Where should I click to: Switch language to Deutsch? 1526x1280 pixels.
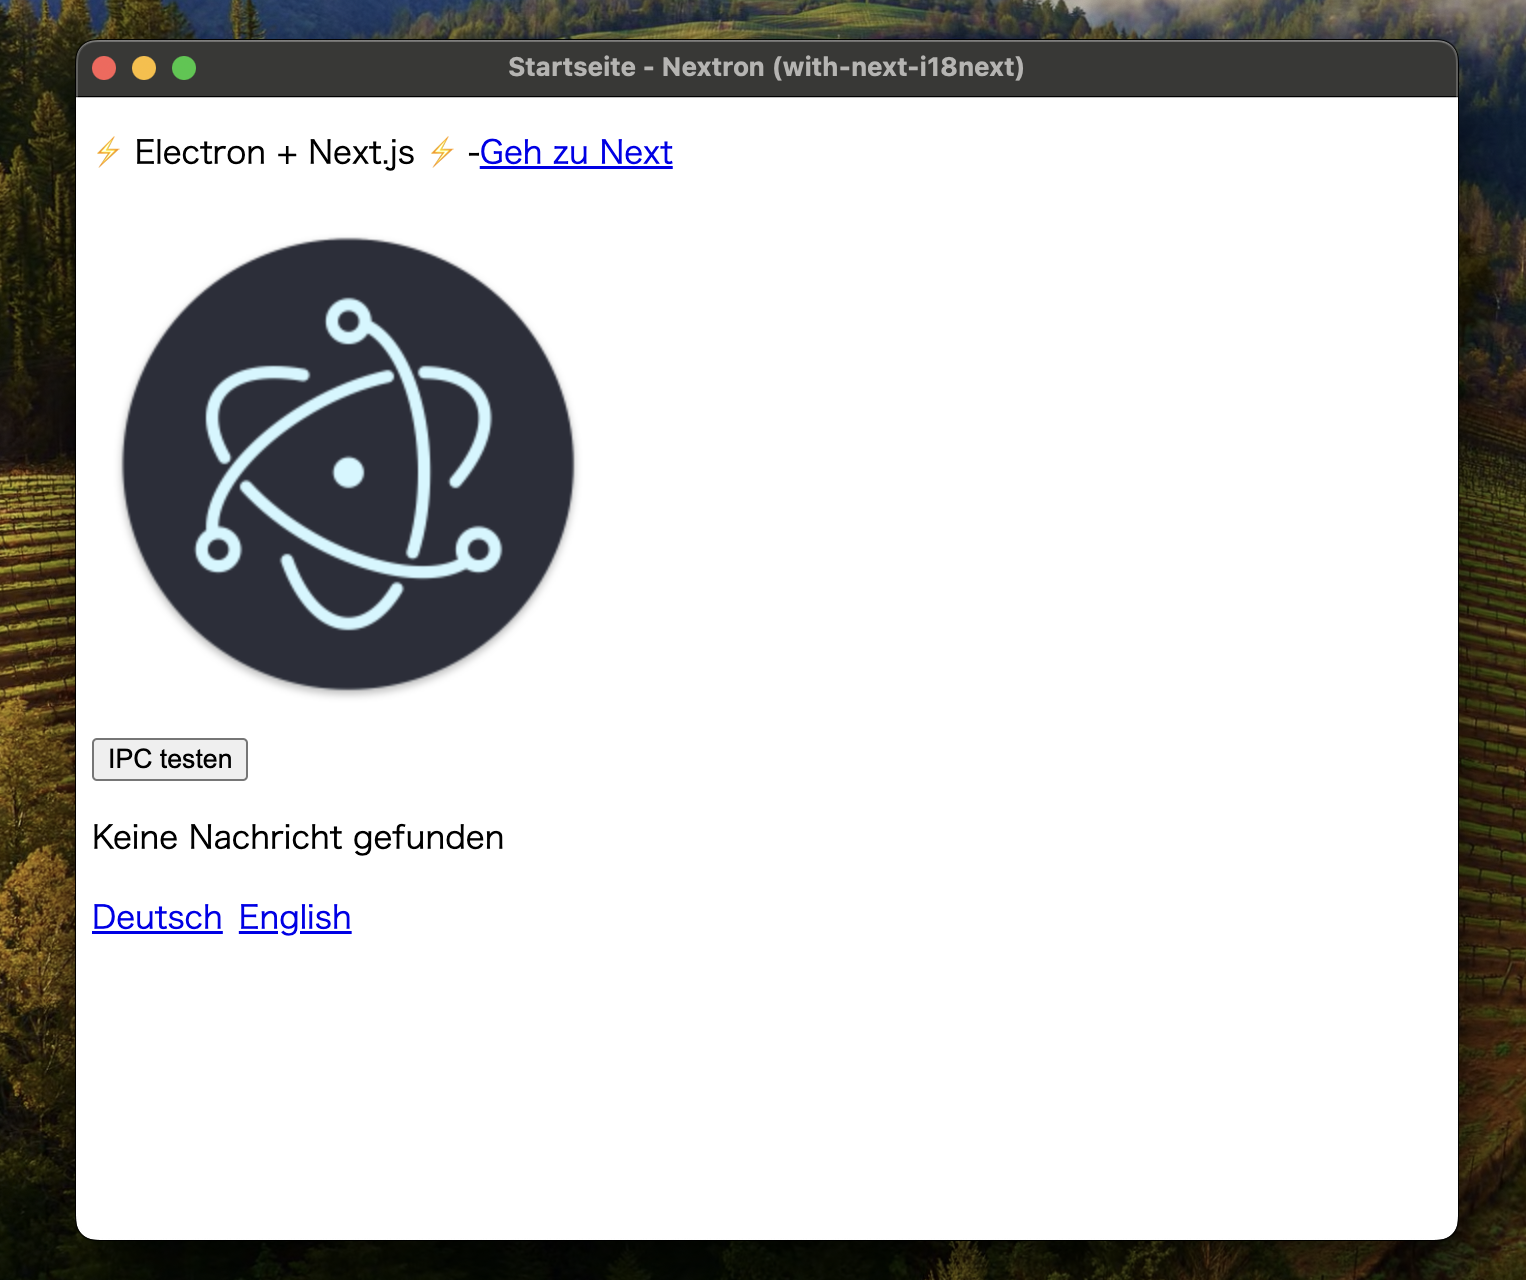157,917
